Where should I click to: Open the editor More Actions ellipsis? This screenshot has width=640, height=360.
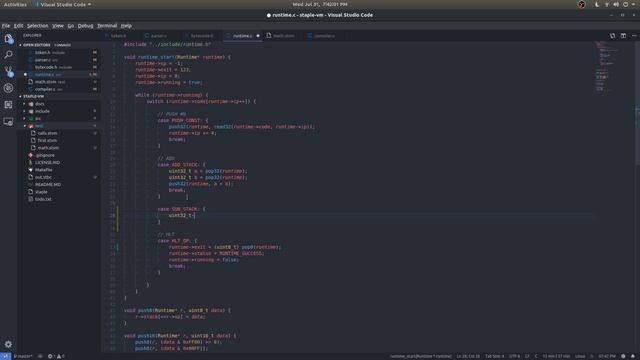tap(634, 36)
